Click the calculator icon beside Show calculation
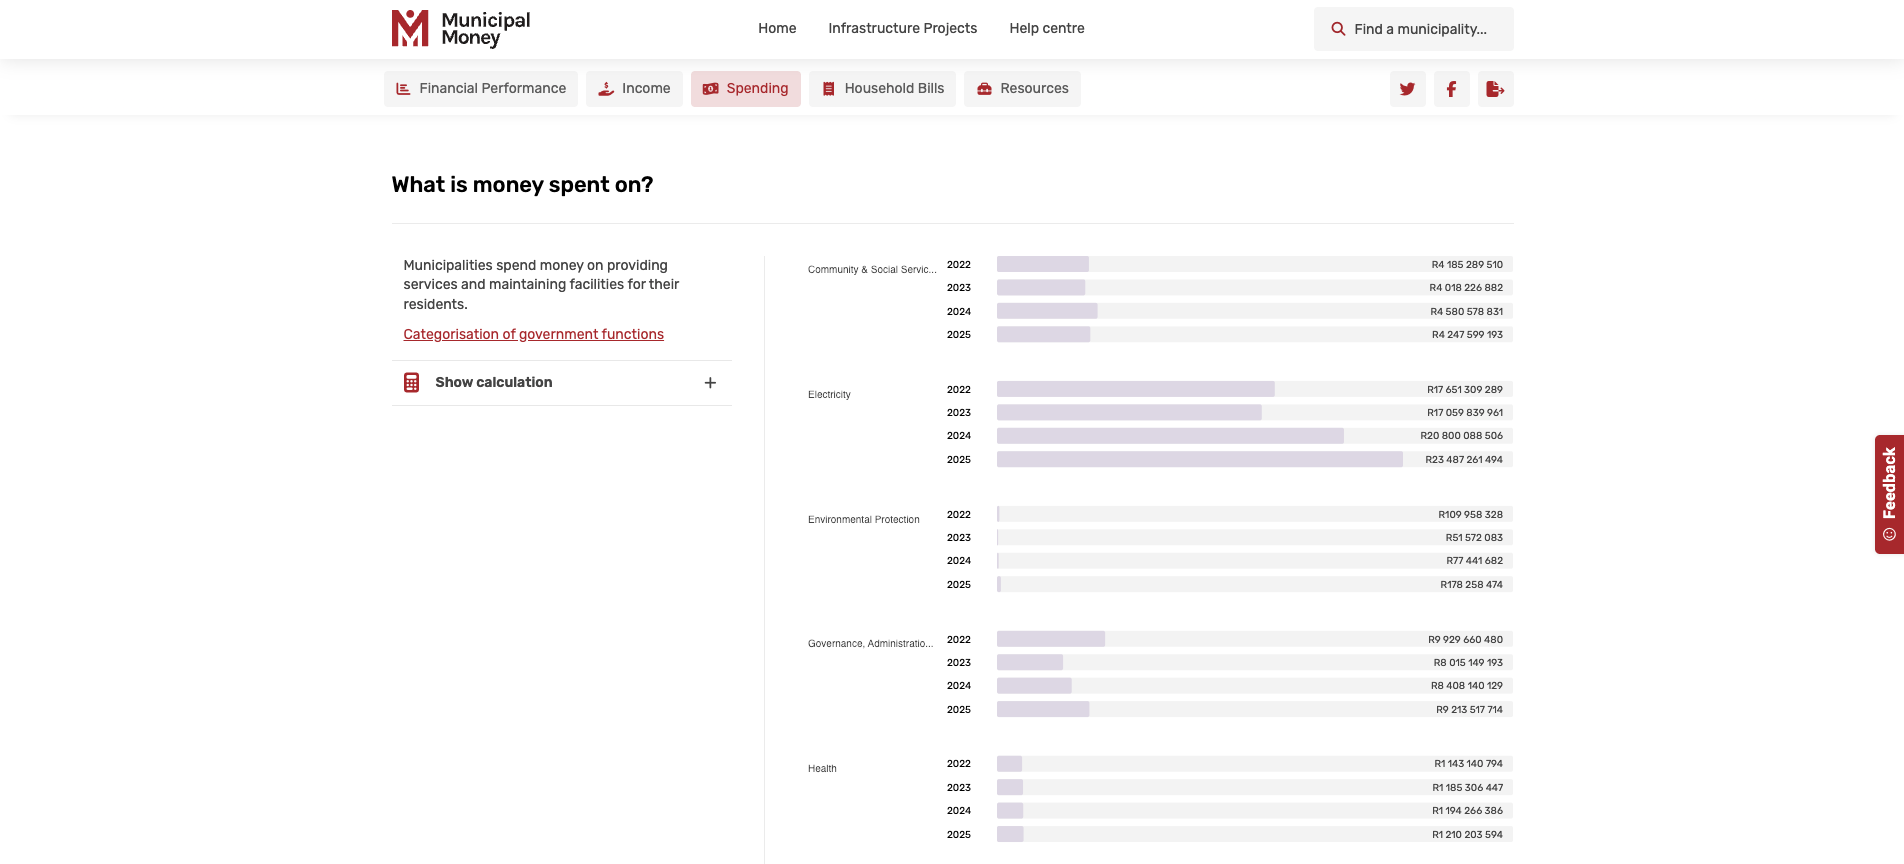This screenshot has width=1904, height=864. 411,383
